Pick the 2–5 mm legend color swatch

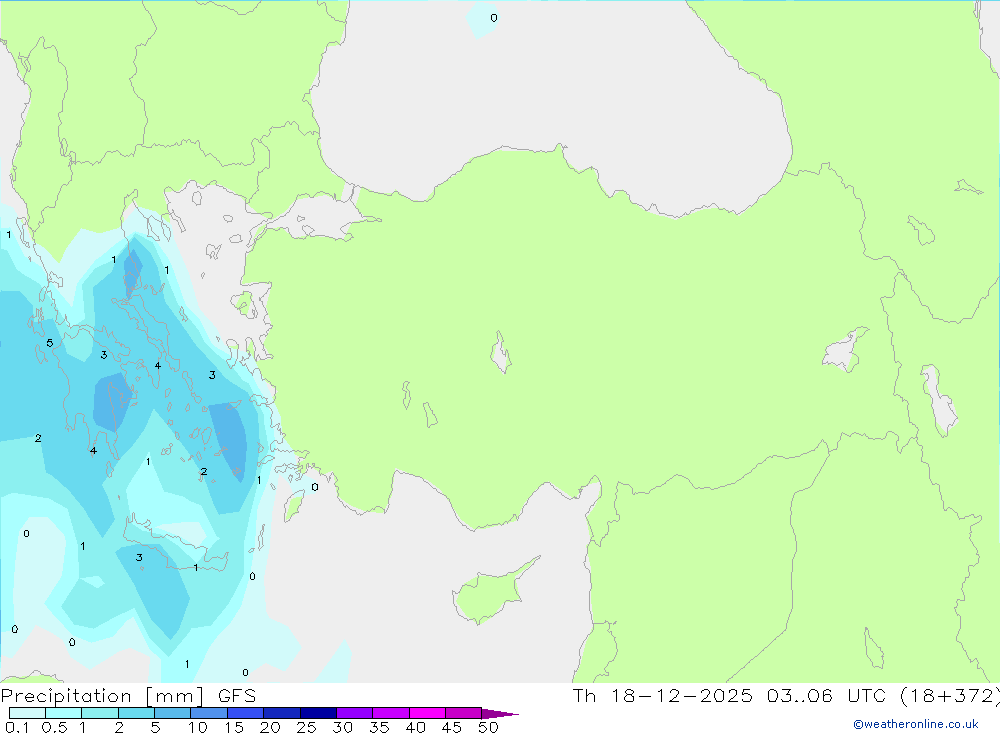pos(136,713)
